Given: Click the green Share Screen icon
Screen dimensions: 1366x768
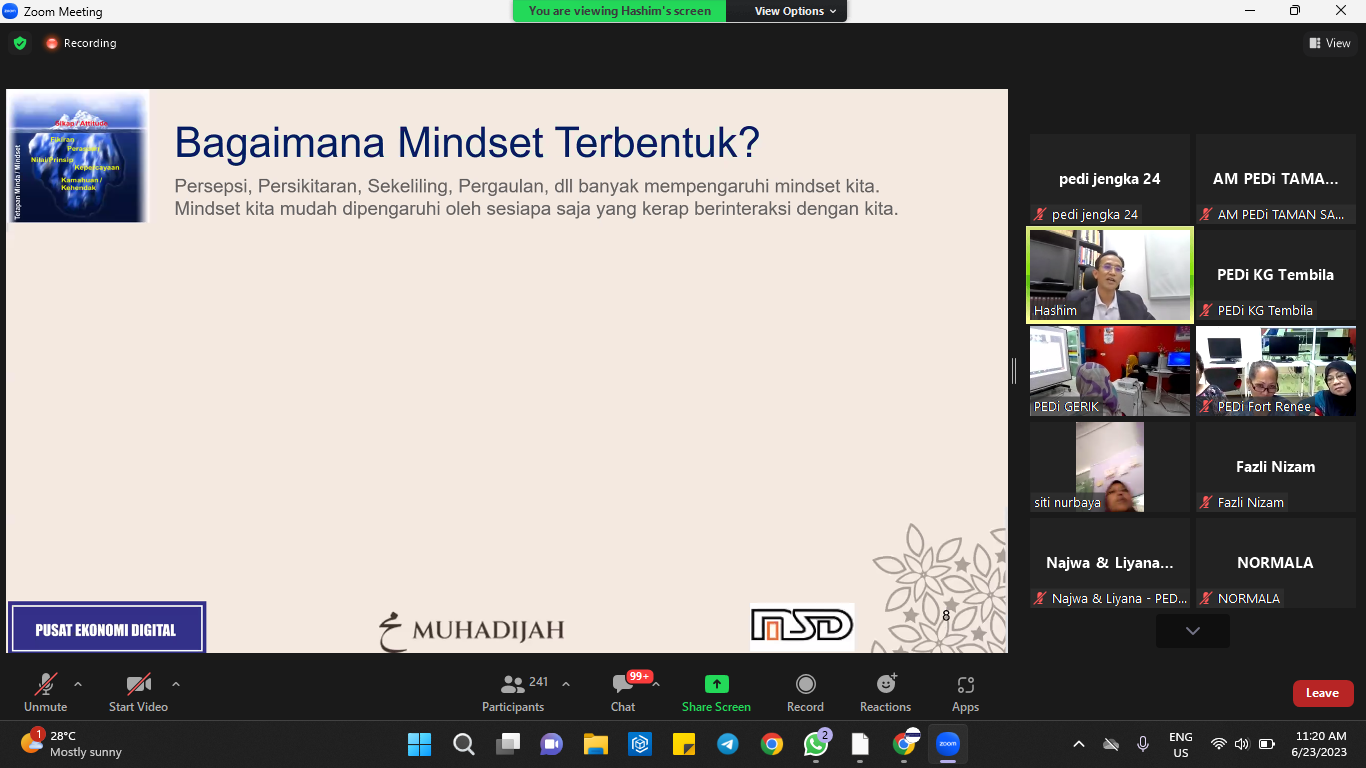Looking at the screenshot, I should [716, 684].
